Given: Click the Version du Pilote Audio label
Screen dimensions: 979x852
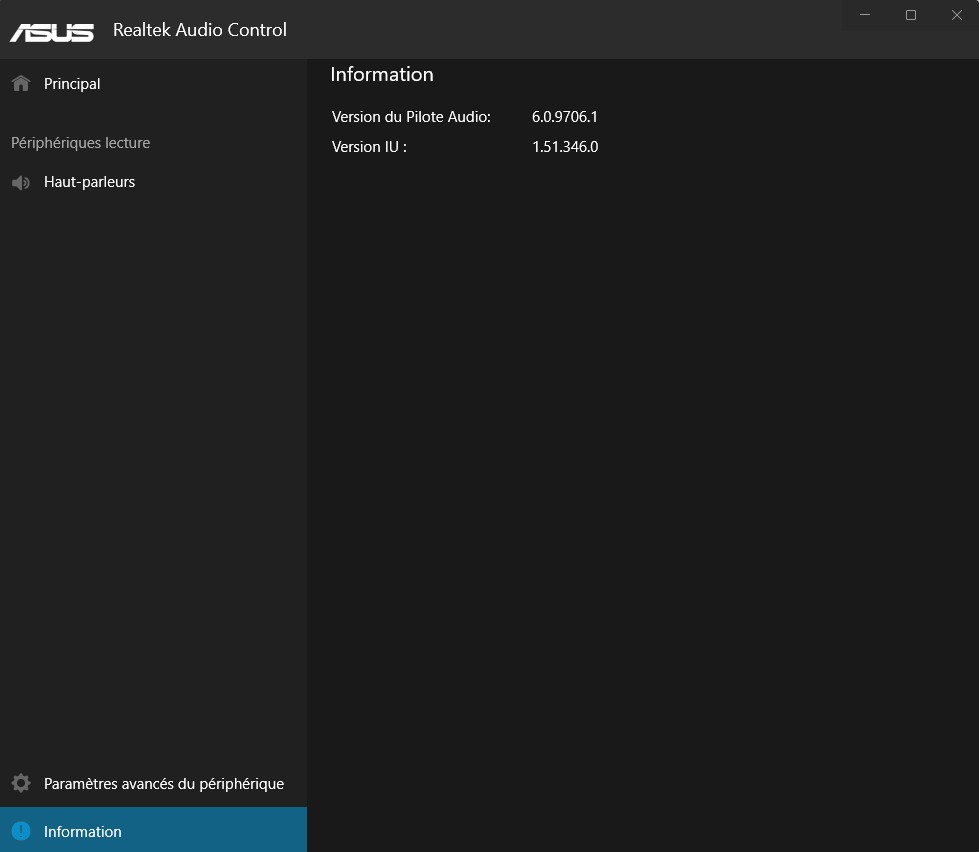Looking at the screenshot, I should [411, 117].
